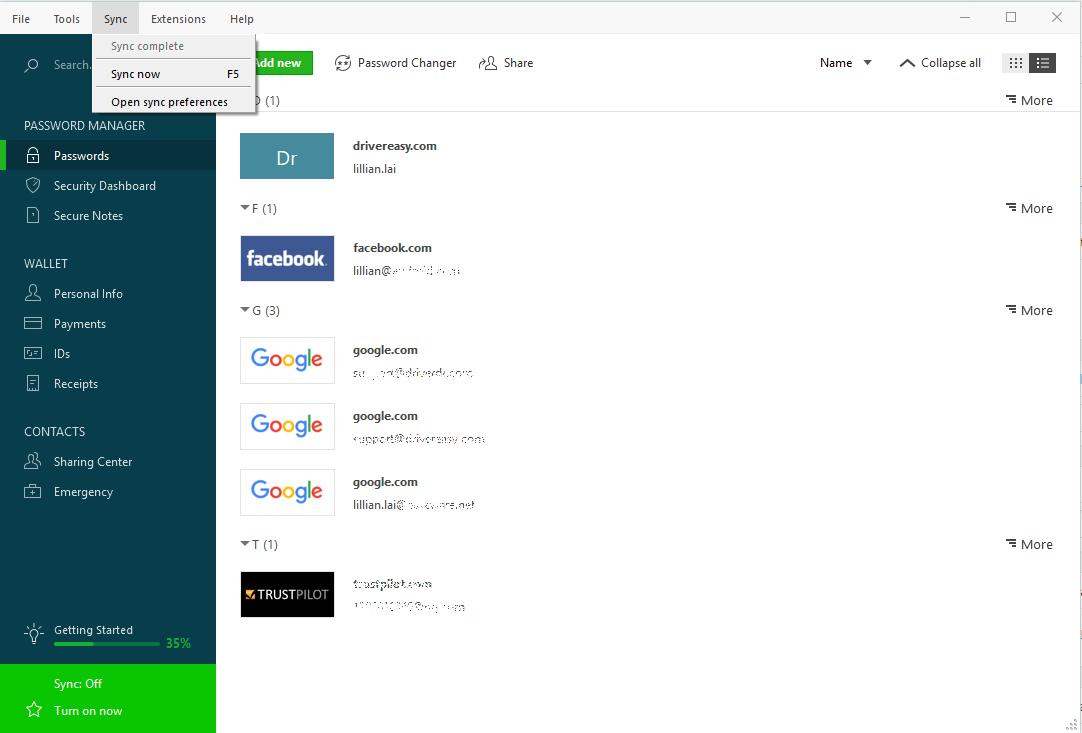Click the Getting Started lightbulb icon

(33, 634)
